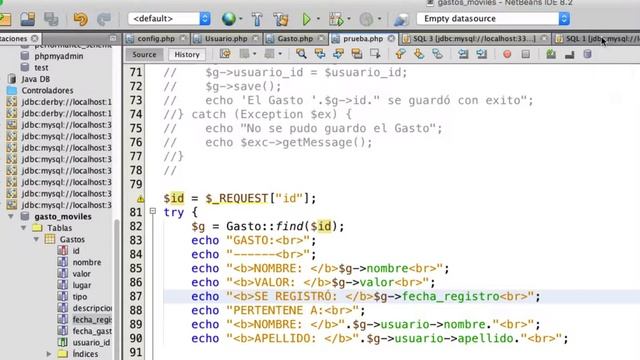This screenshot has height=360, width=640.
Task: Select the nombre column in Gastos
Action: (87, 262)
